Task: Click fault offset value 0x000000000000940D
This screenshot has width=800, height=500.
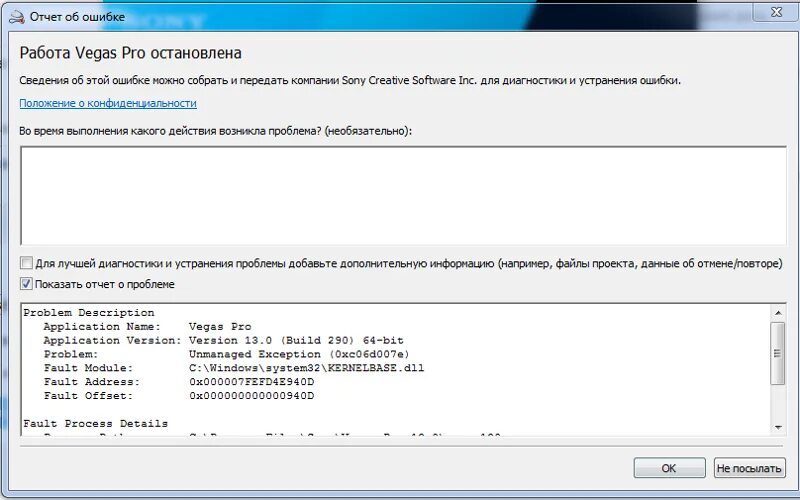Action: click(x=252, y=395)
